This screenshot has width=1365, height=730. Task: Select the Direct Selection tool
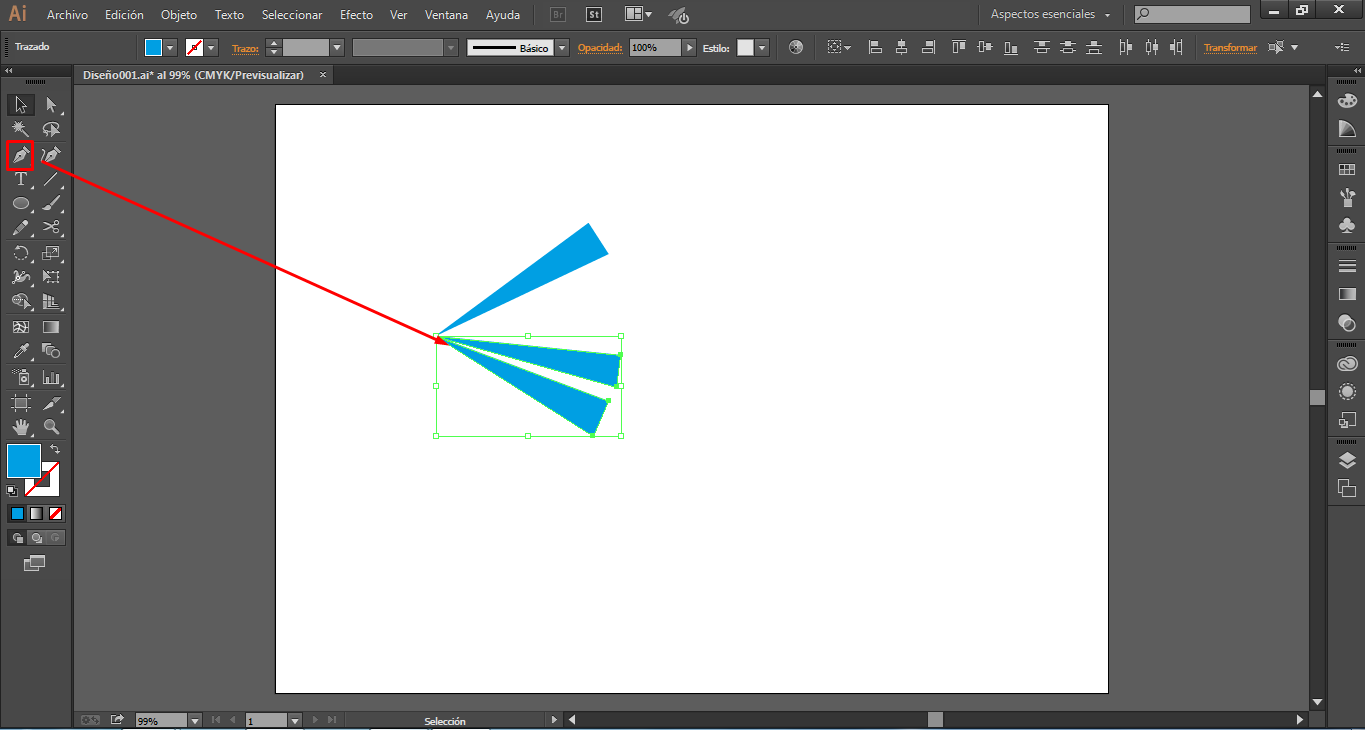click(x=51, y=104)
